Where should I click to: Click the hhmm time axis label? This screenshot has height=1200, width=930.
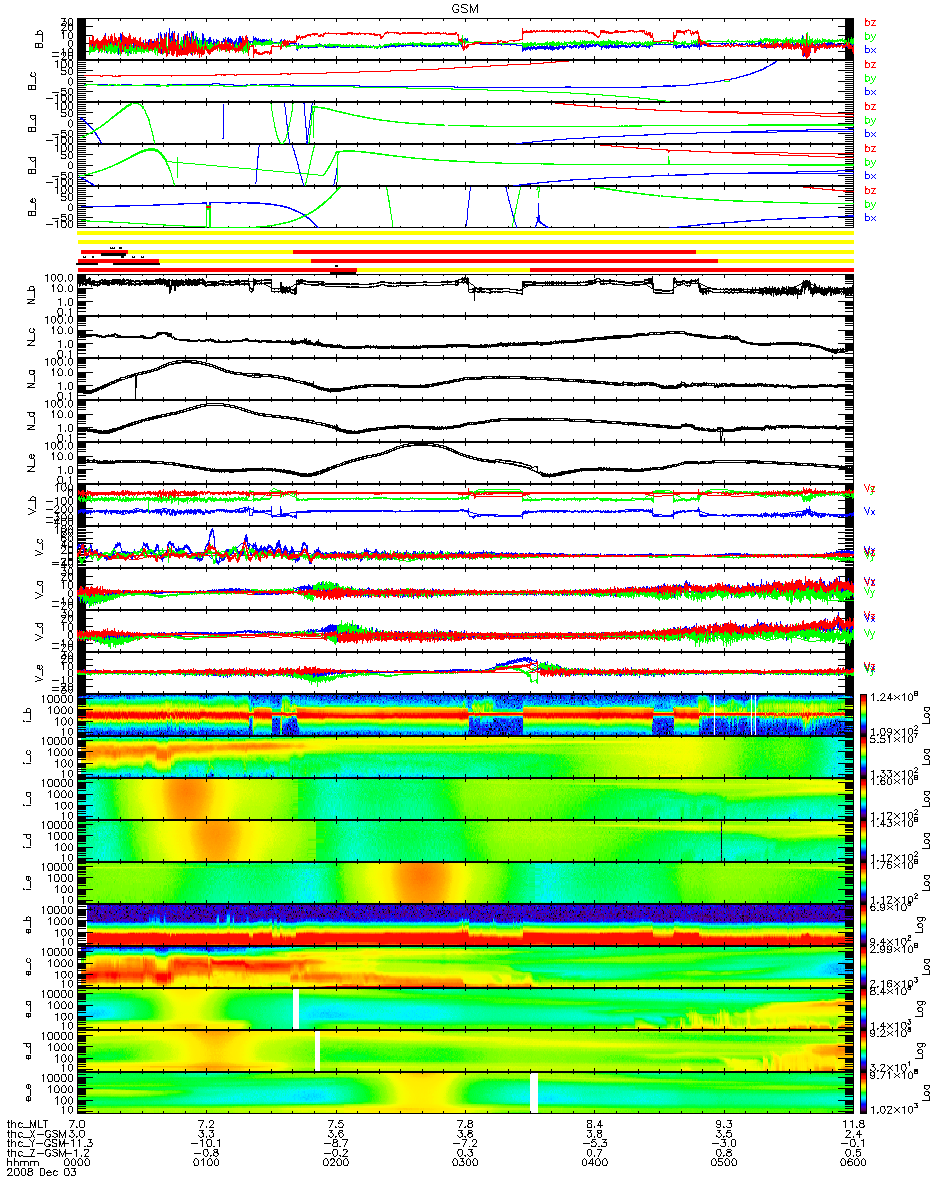(x=21, y=1163)
